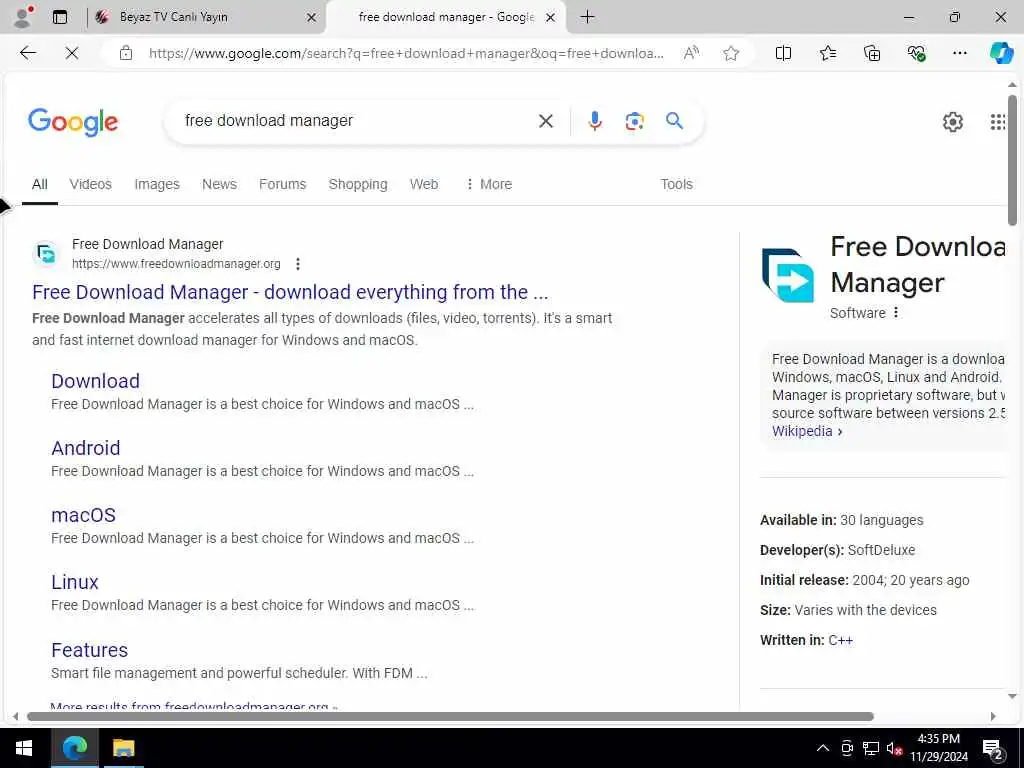Show hidden system tray icons
The height and width of the screenshot is (768, 1024).
click(x=823, y=748)
